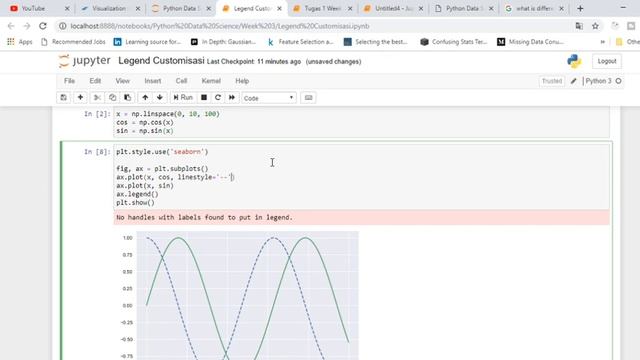Copy selected cells icon in toolbar
640x360 pixels.
pos(112,98)
